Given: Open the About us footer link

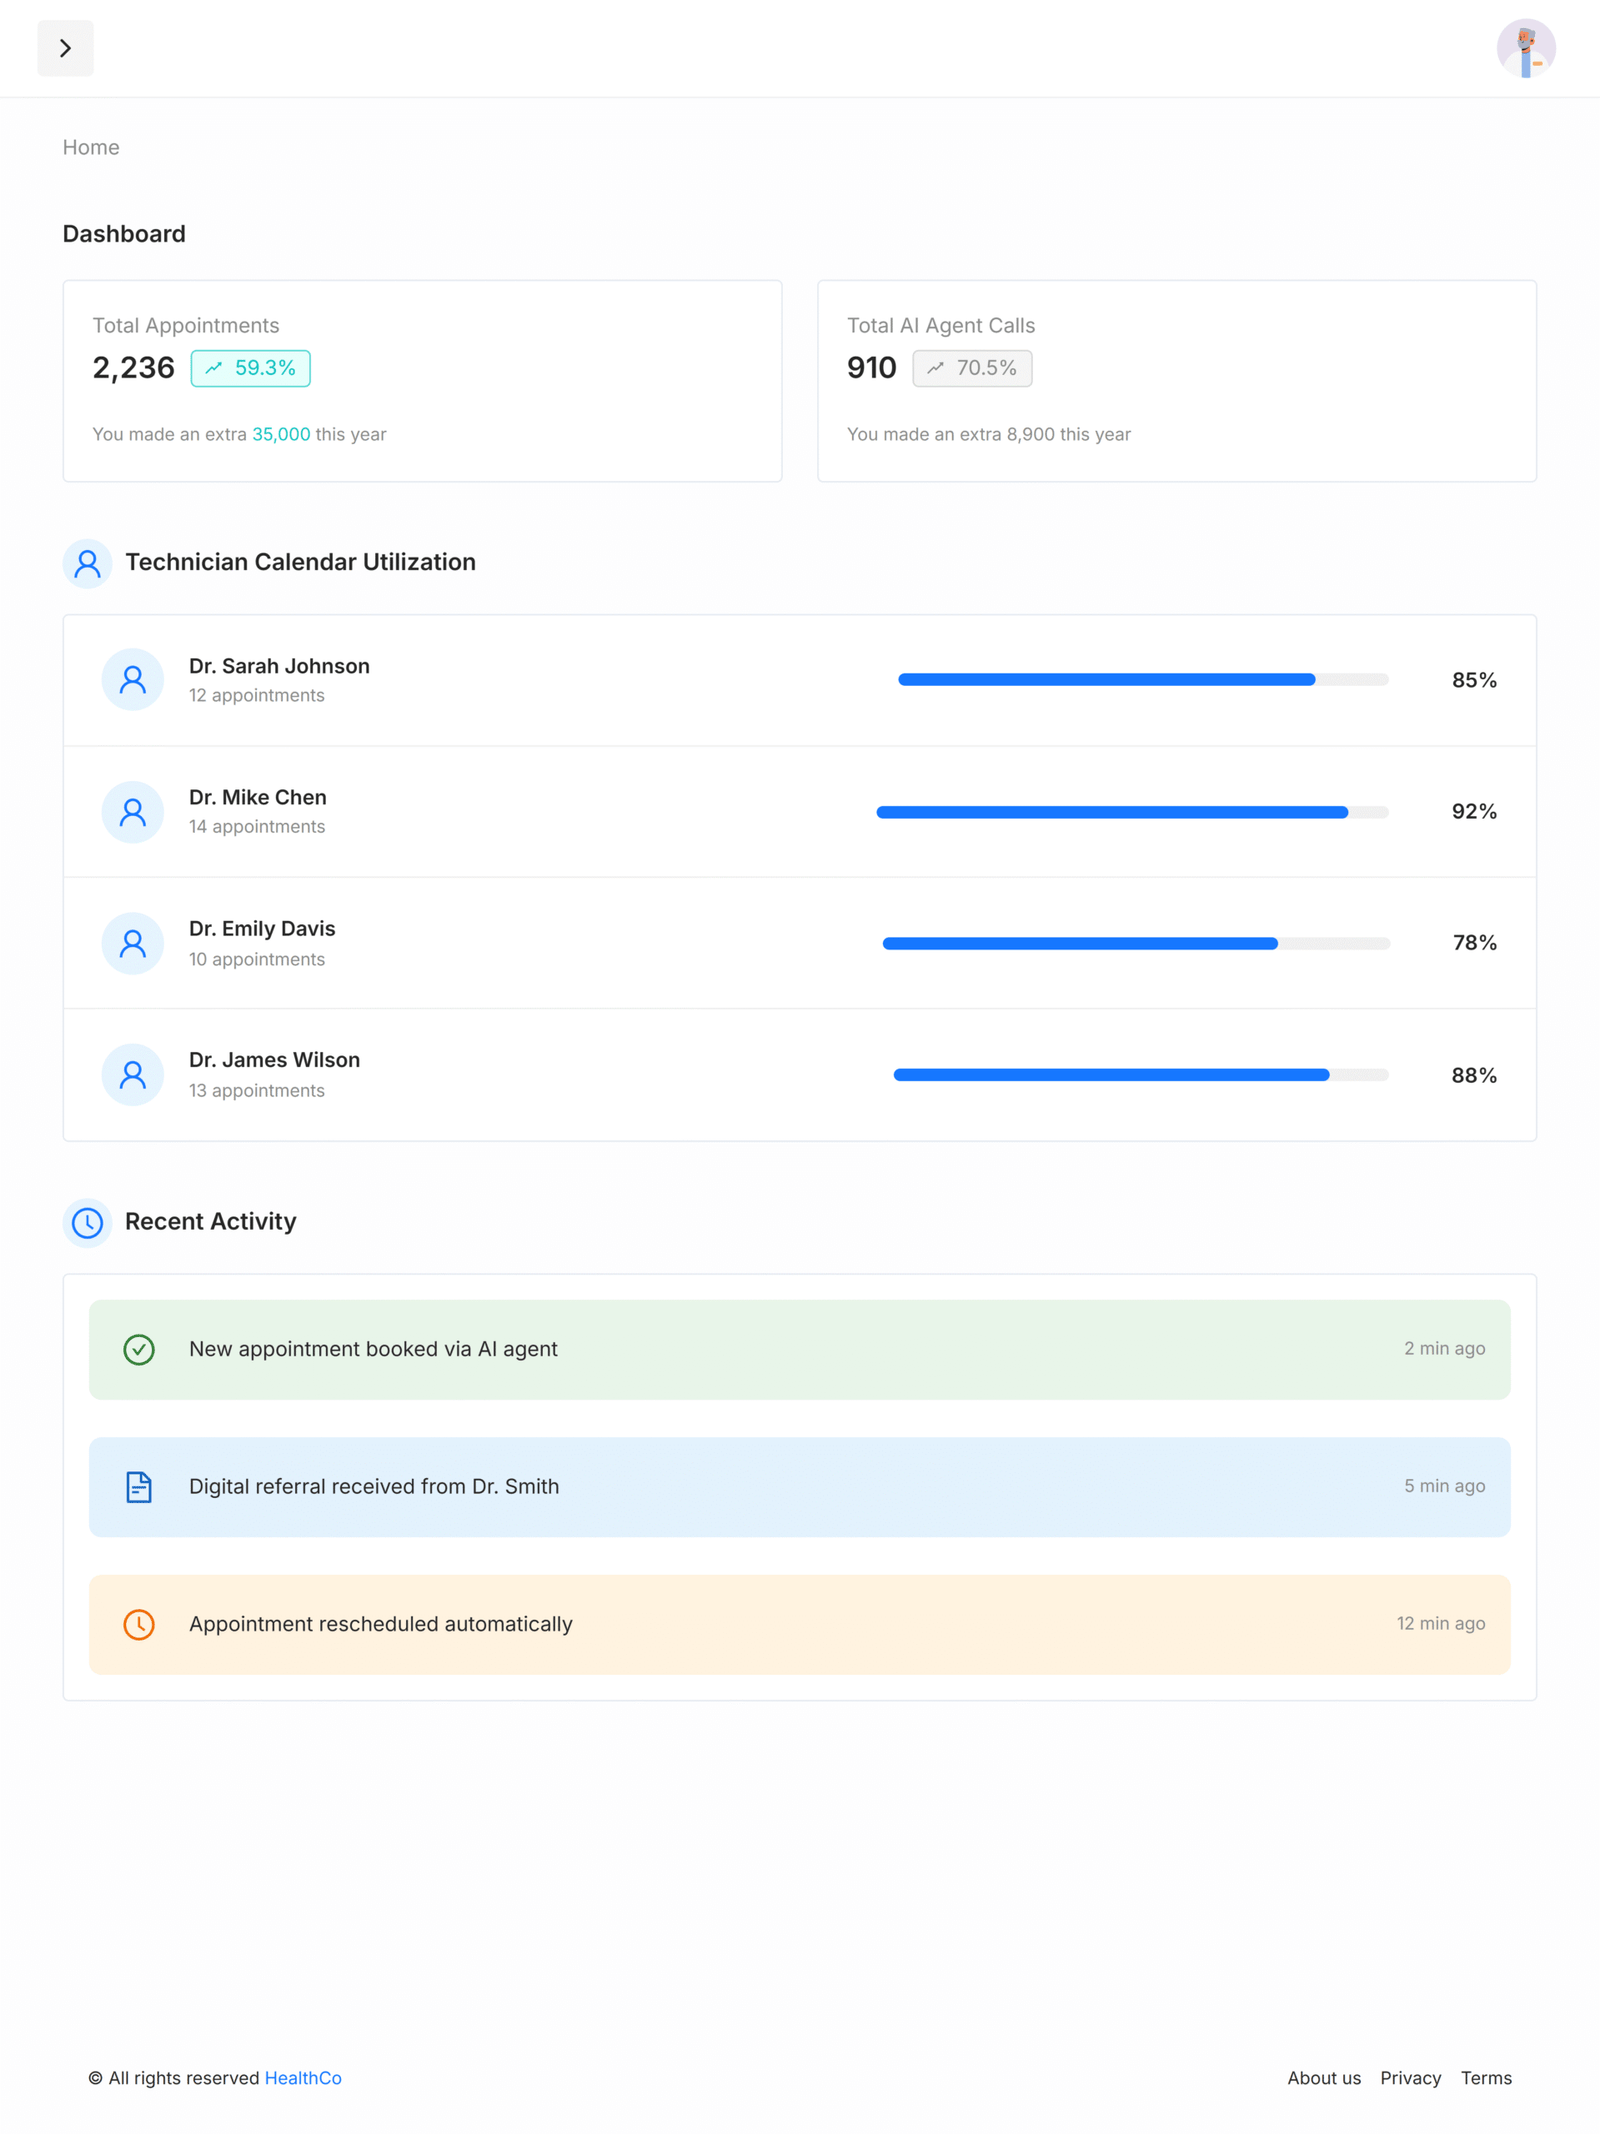Looking at the screenshot, I should pyautogui.click(x=1323, y=2078).
